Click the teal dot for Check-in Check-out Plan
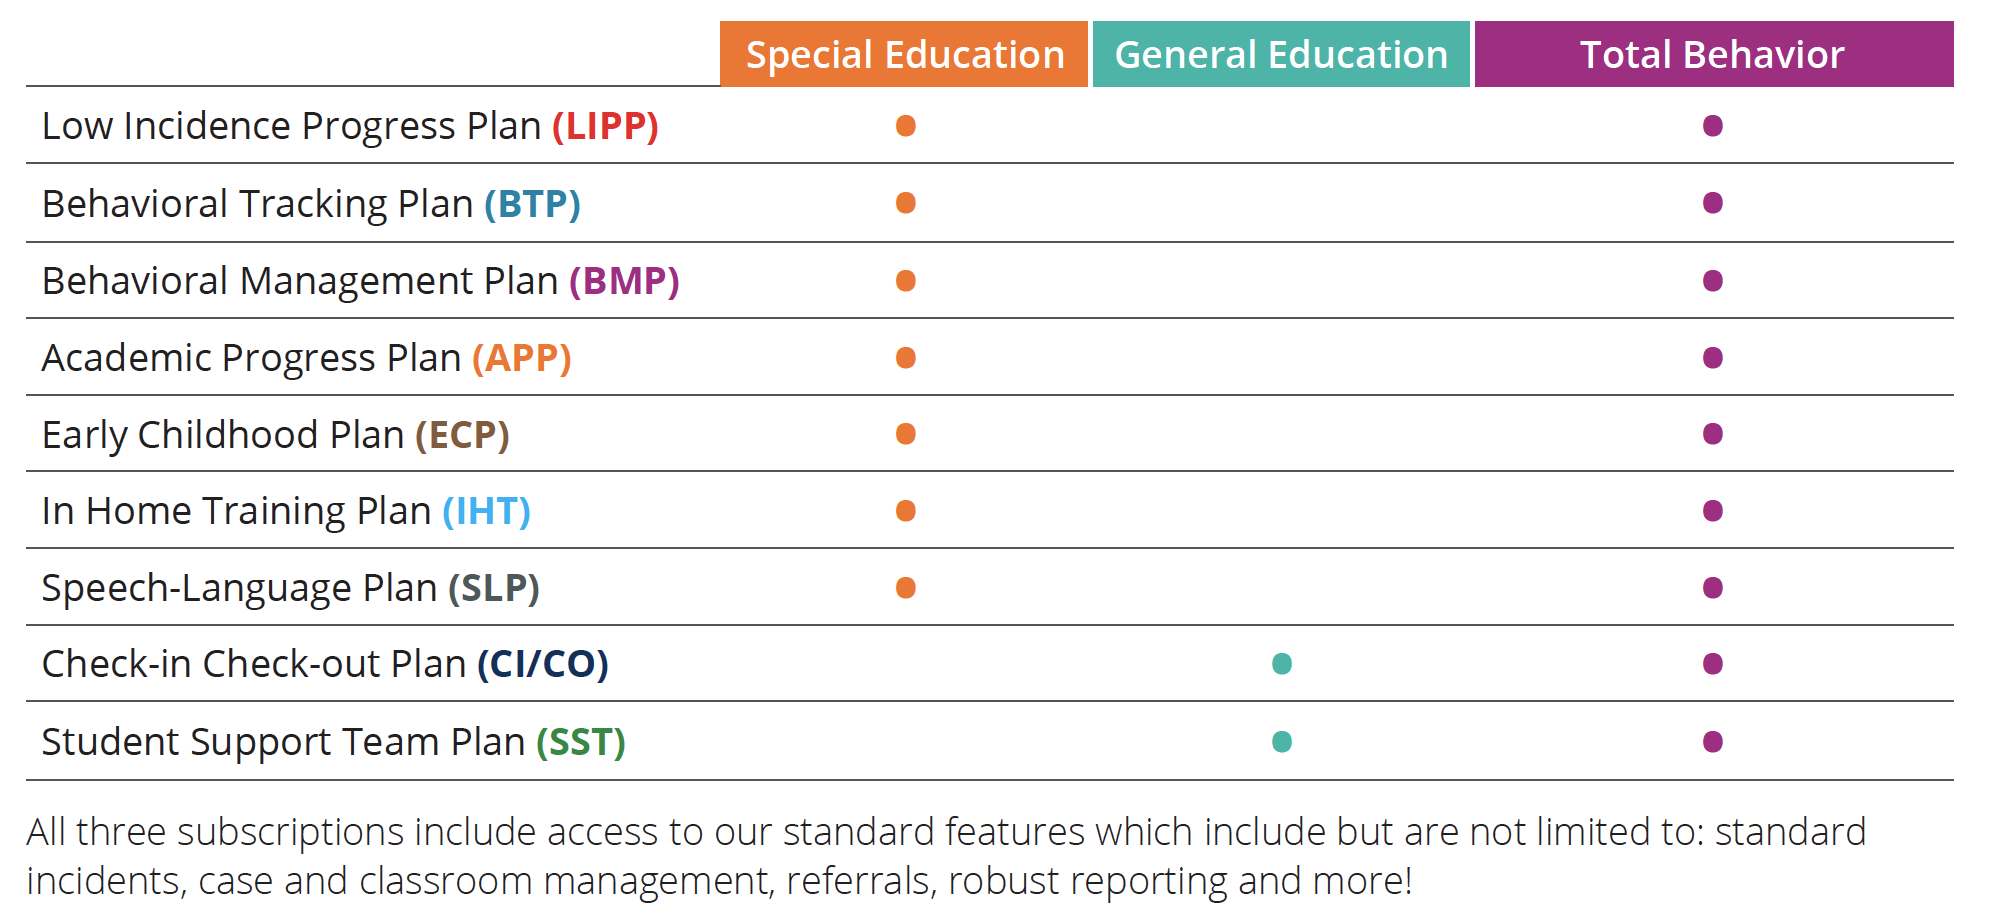The width and height of the screenshot is (2002, 922). (1282, 664)
